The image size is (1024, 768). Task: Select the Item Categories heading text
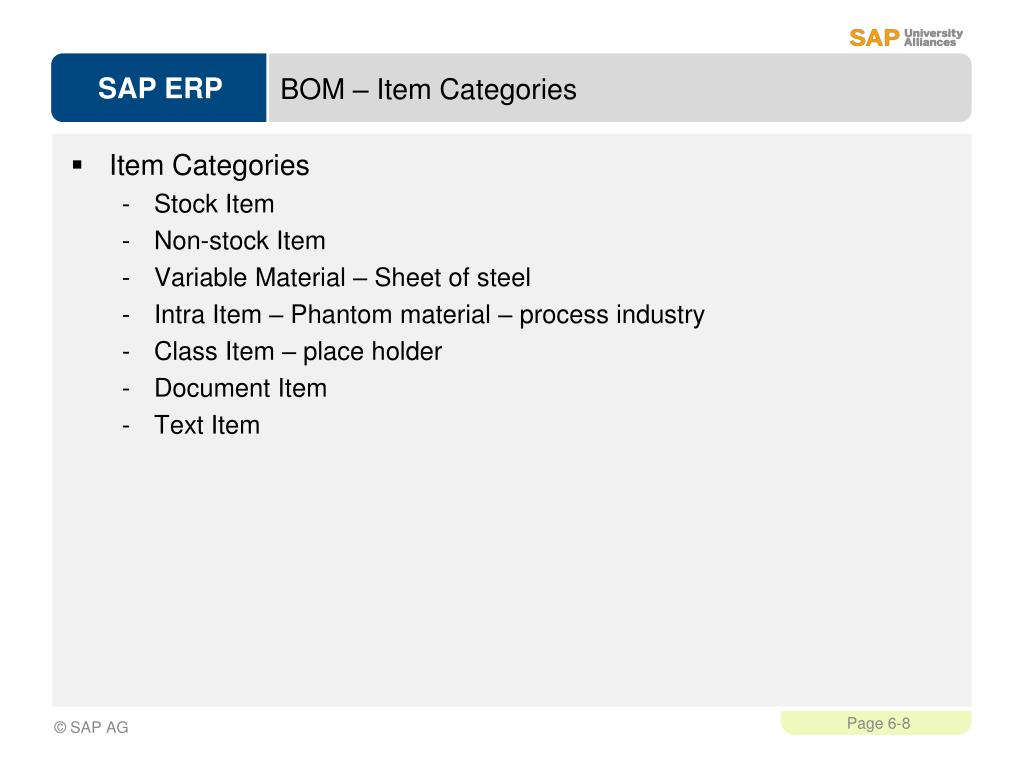point(209,165)
